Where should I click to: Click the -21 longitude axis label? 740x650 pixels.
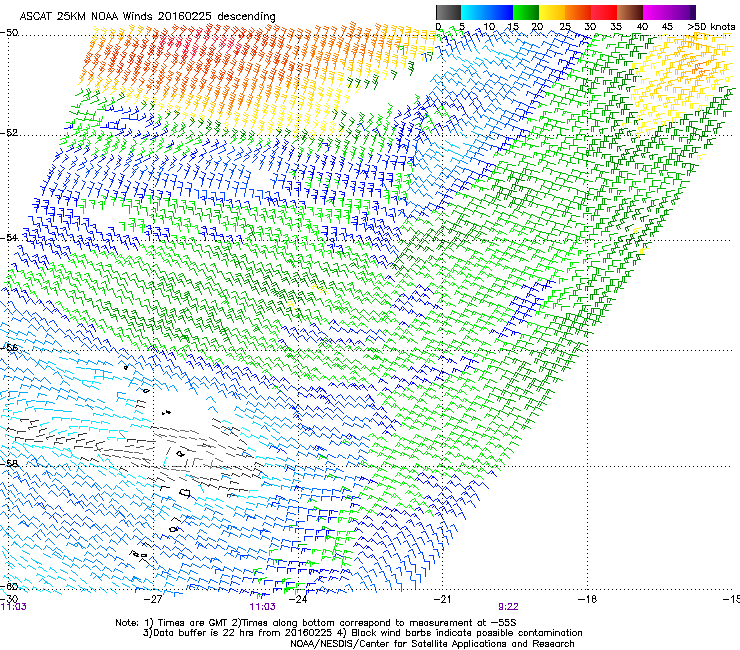[442, 599]
